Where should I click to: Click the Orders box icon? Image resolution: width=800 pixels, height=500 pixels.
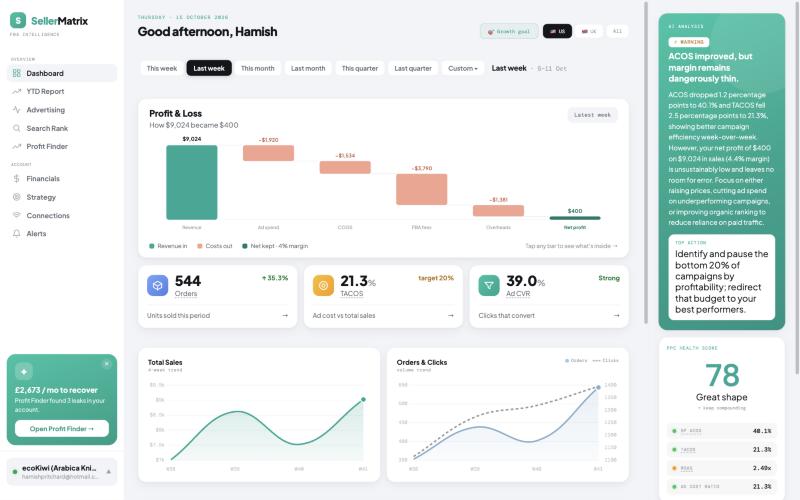coord(158,286)
